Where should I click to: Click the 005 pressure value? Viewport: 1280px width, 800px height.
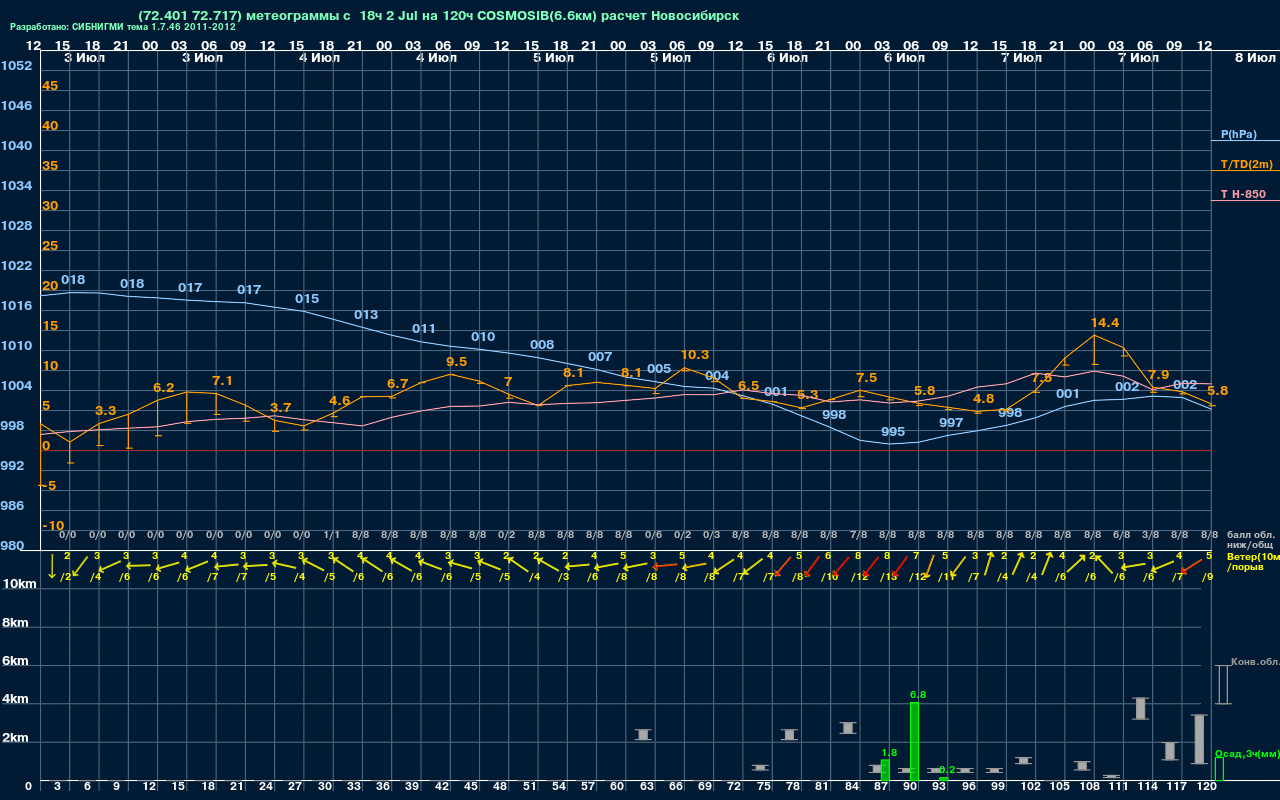(x=659, y=369)
